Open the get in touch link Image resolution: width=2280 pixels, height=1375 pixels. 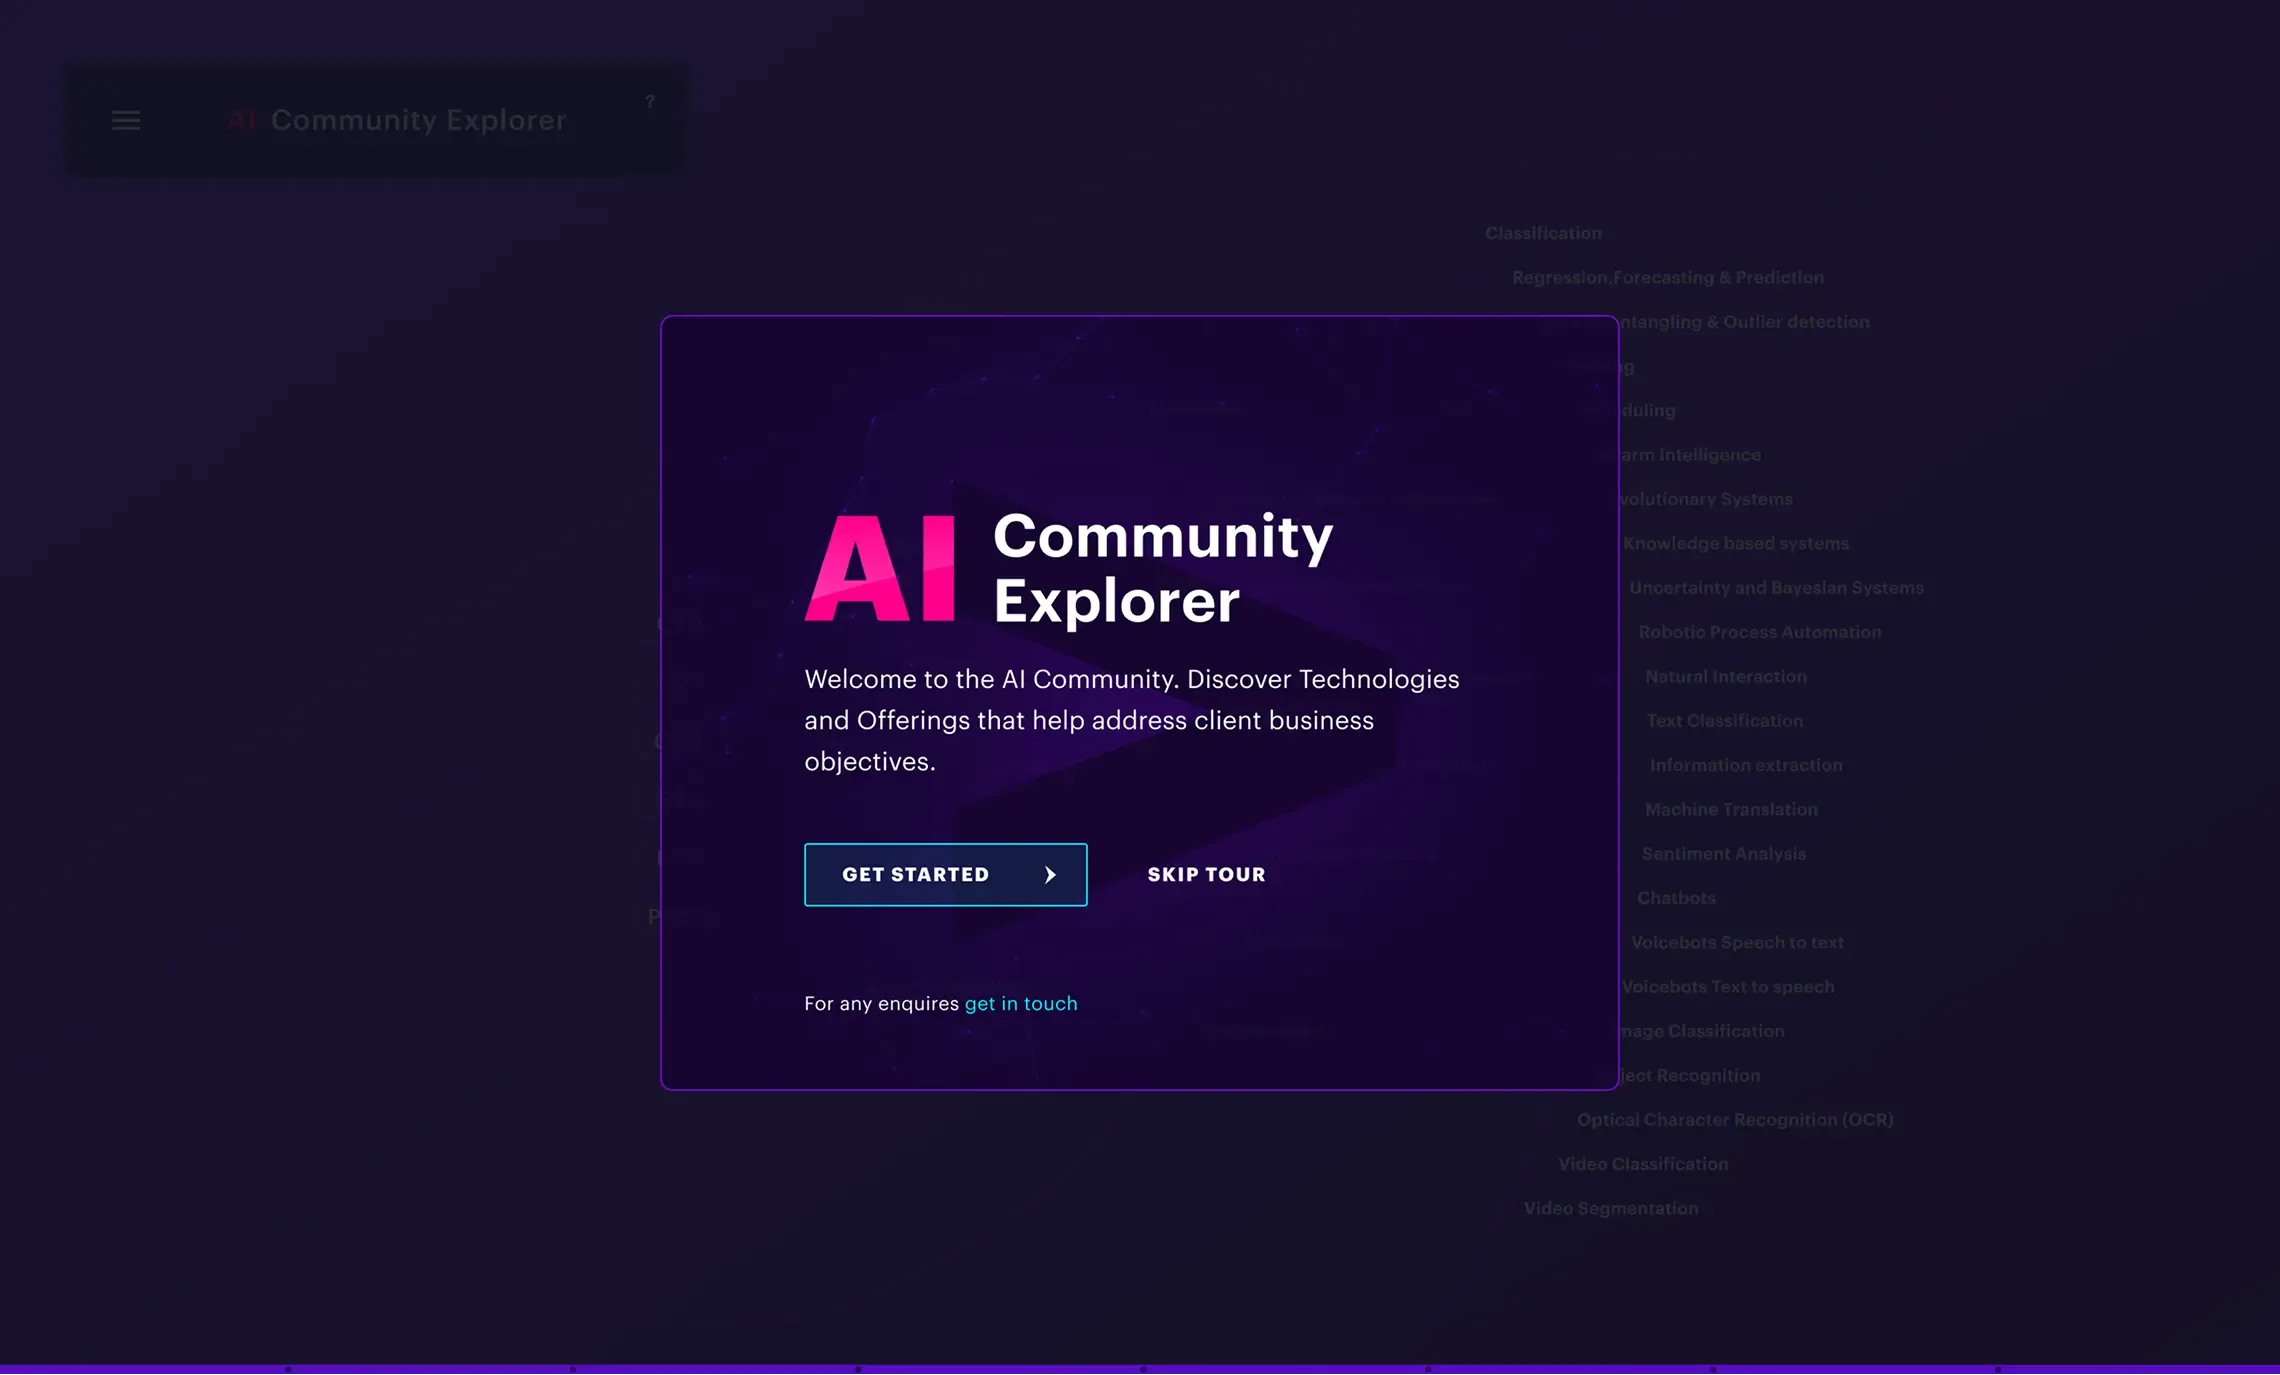tap(1021, 1004)
